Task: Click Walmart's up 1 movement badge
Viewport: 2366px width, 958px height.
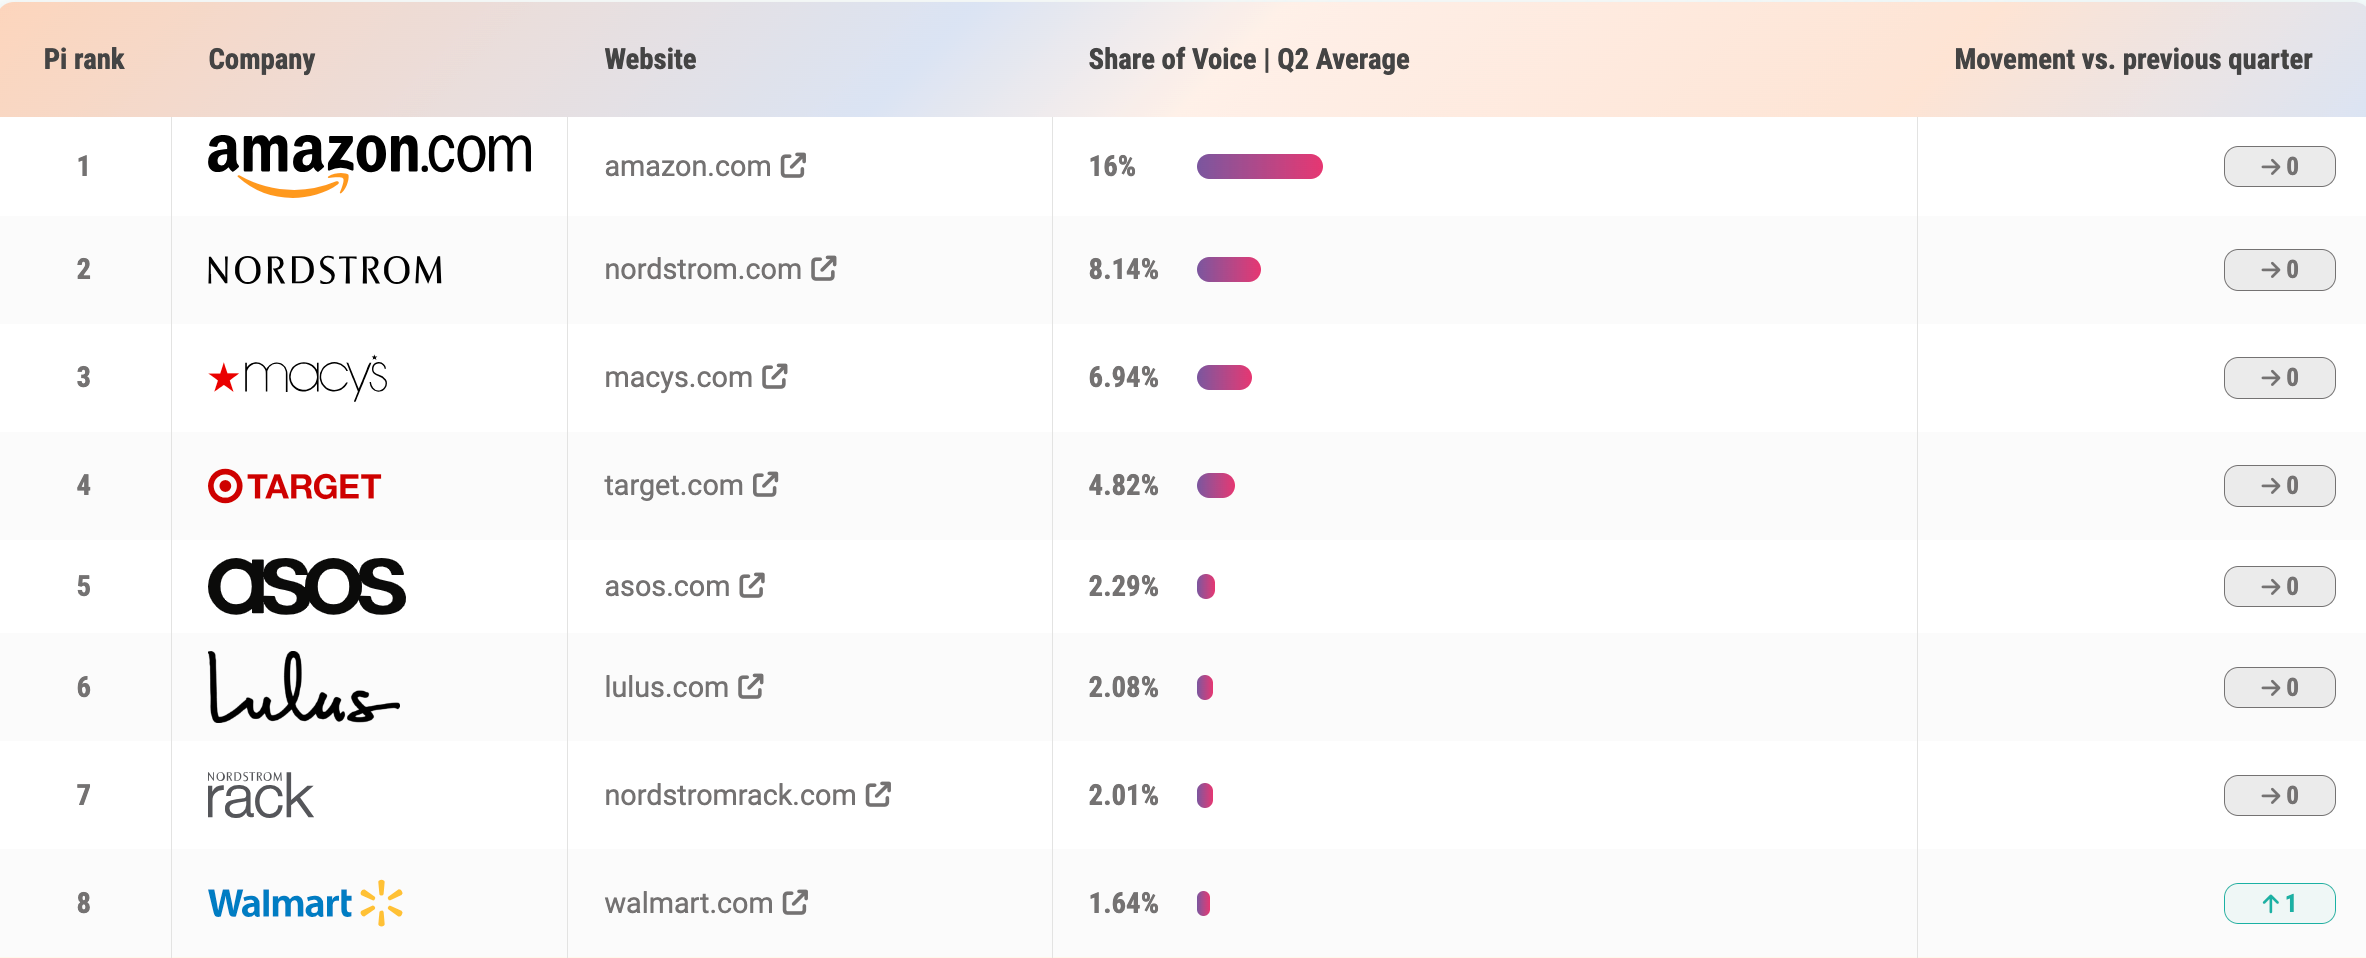Action: click(x=2279, y=903)
